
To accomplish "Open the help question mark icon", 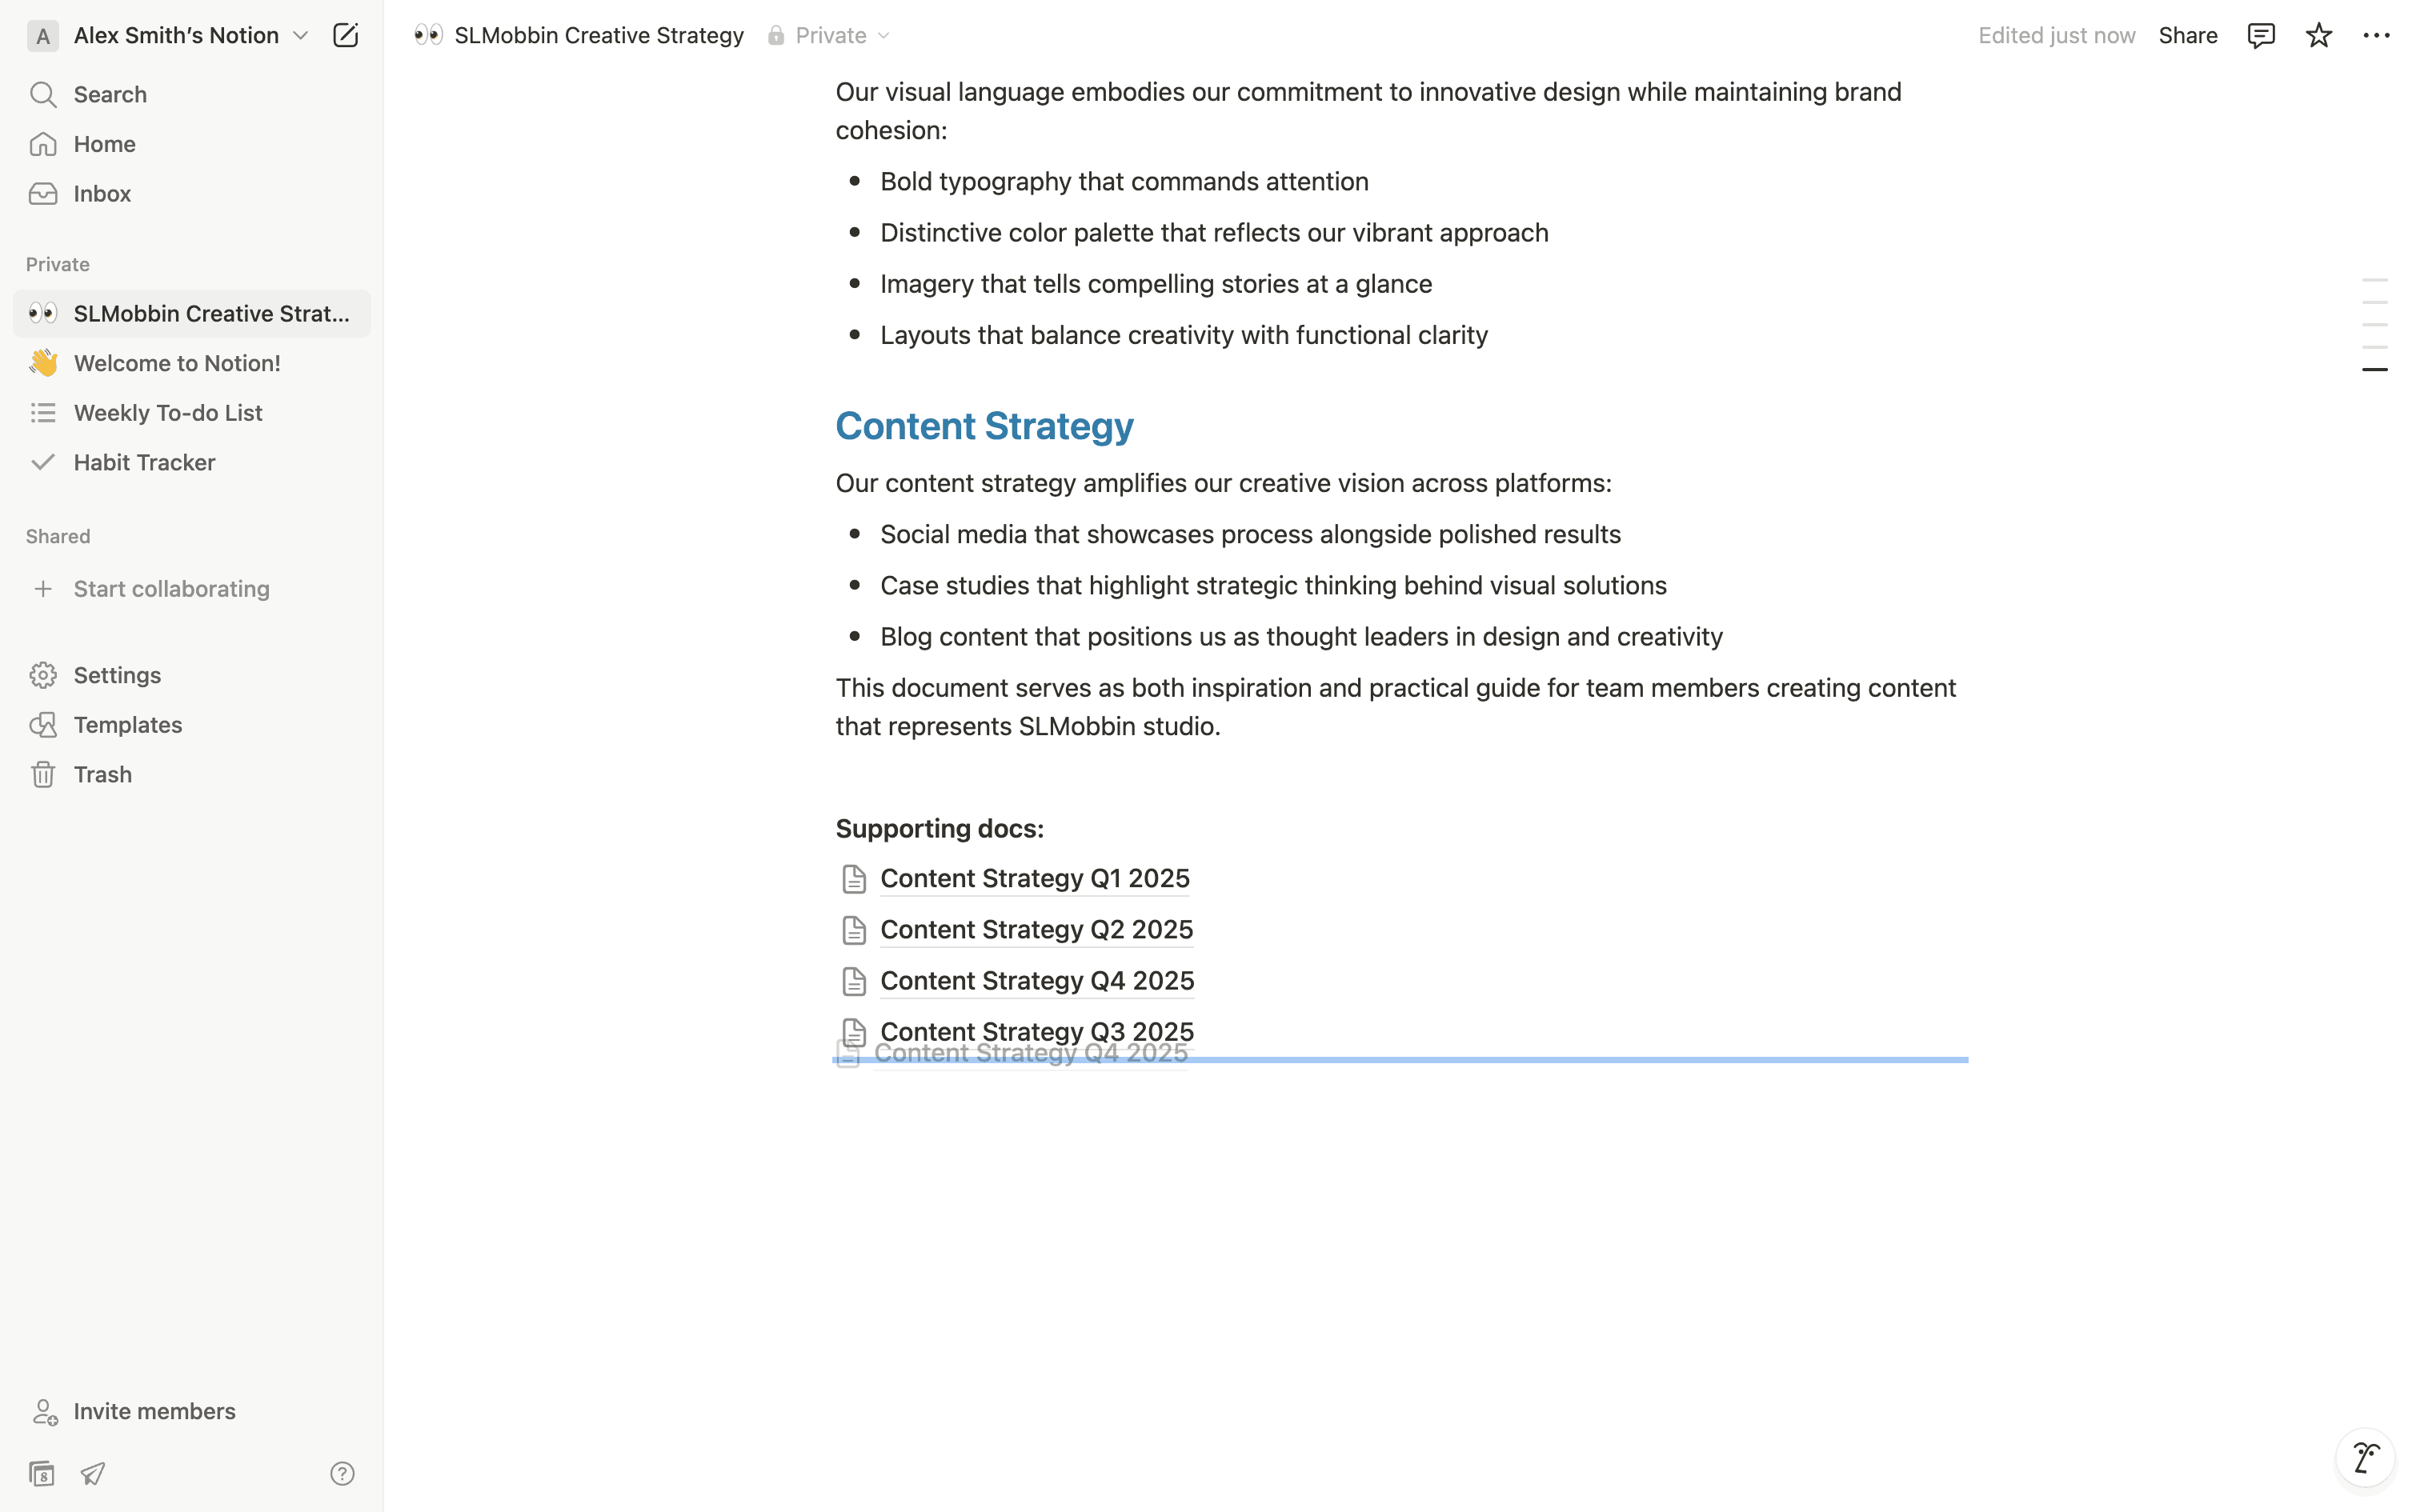I will 342,1473.
